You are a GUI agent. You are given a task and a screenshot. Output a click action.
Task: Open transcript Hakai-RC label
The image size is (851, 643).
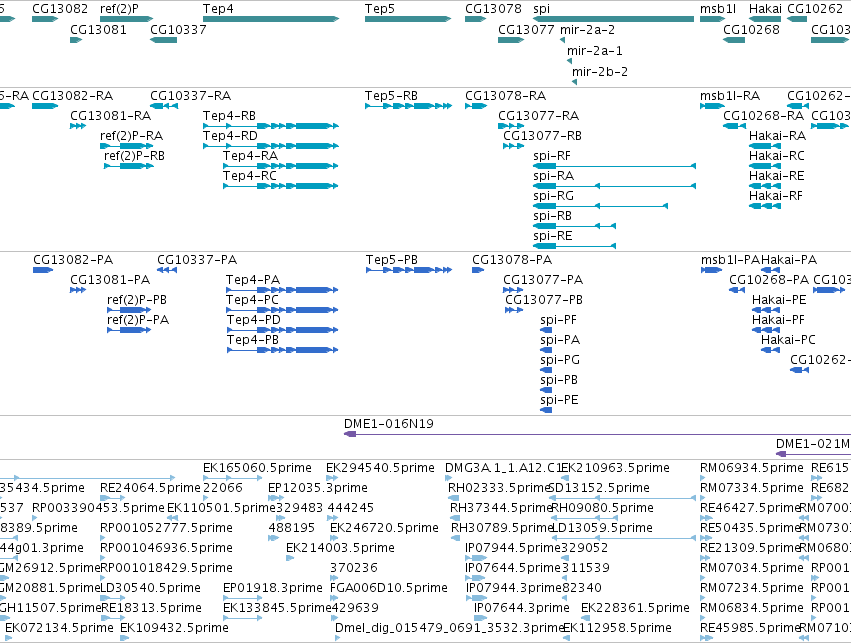pos(776,156)
